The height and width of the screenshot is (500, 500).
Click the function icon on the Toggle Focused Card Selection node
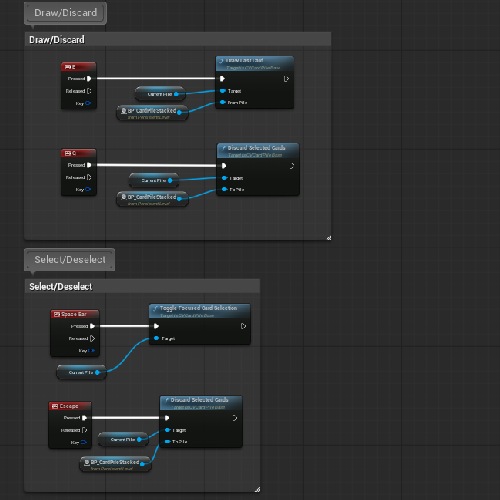155,308
